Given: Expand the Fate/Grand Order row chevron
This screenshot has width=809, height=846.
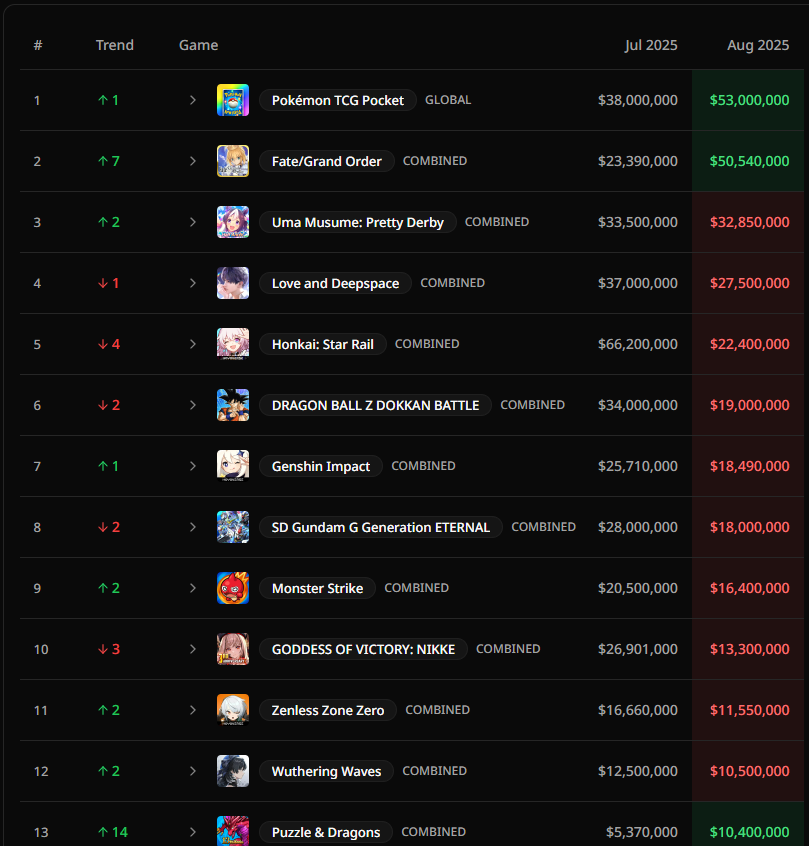Looking at the screenshot, I should click(x=193, y=161).
